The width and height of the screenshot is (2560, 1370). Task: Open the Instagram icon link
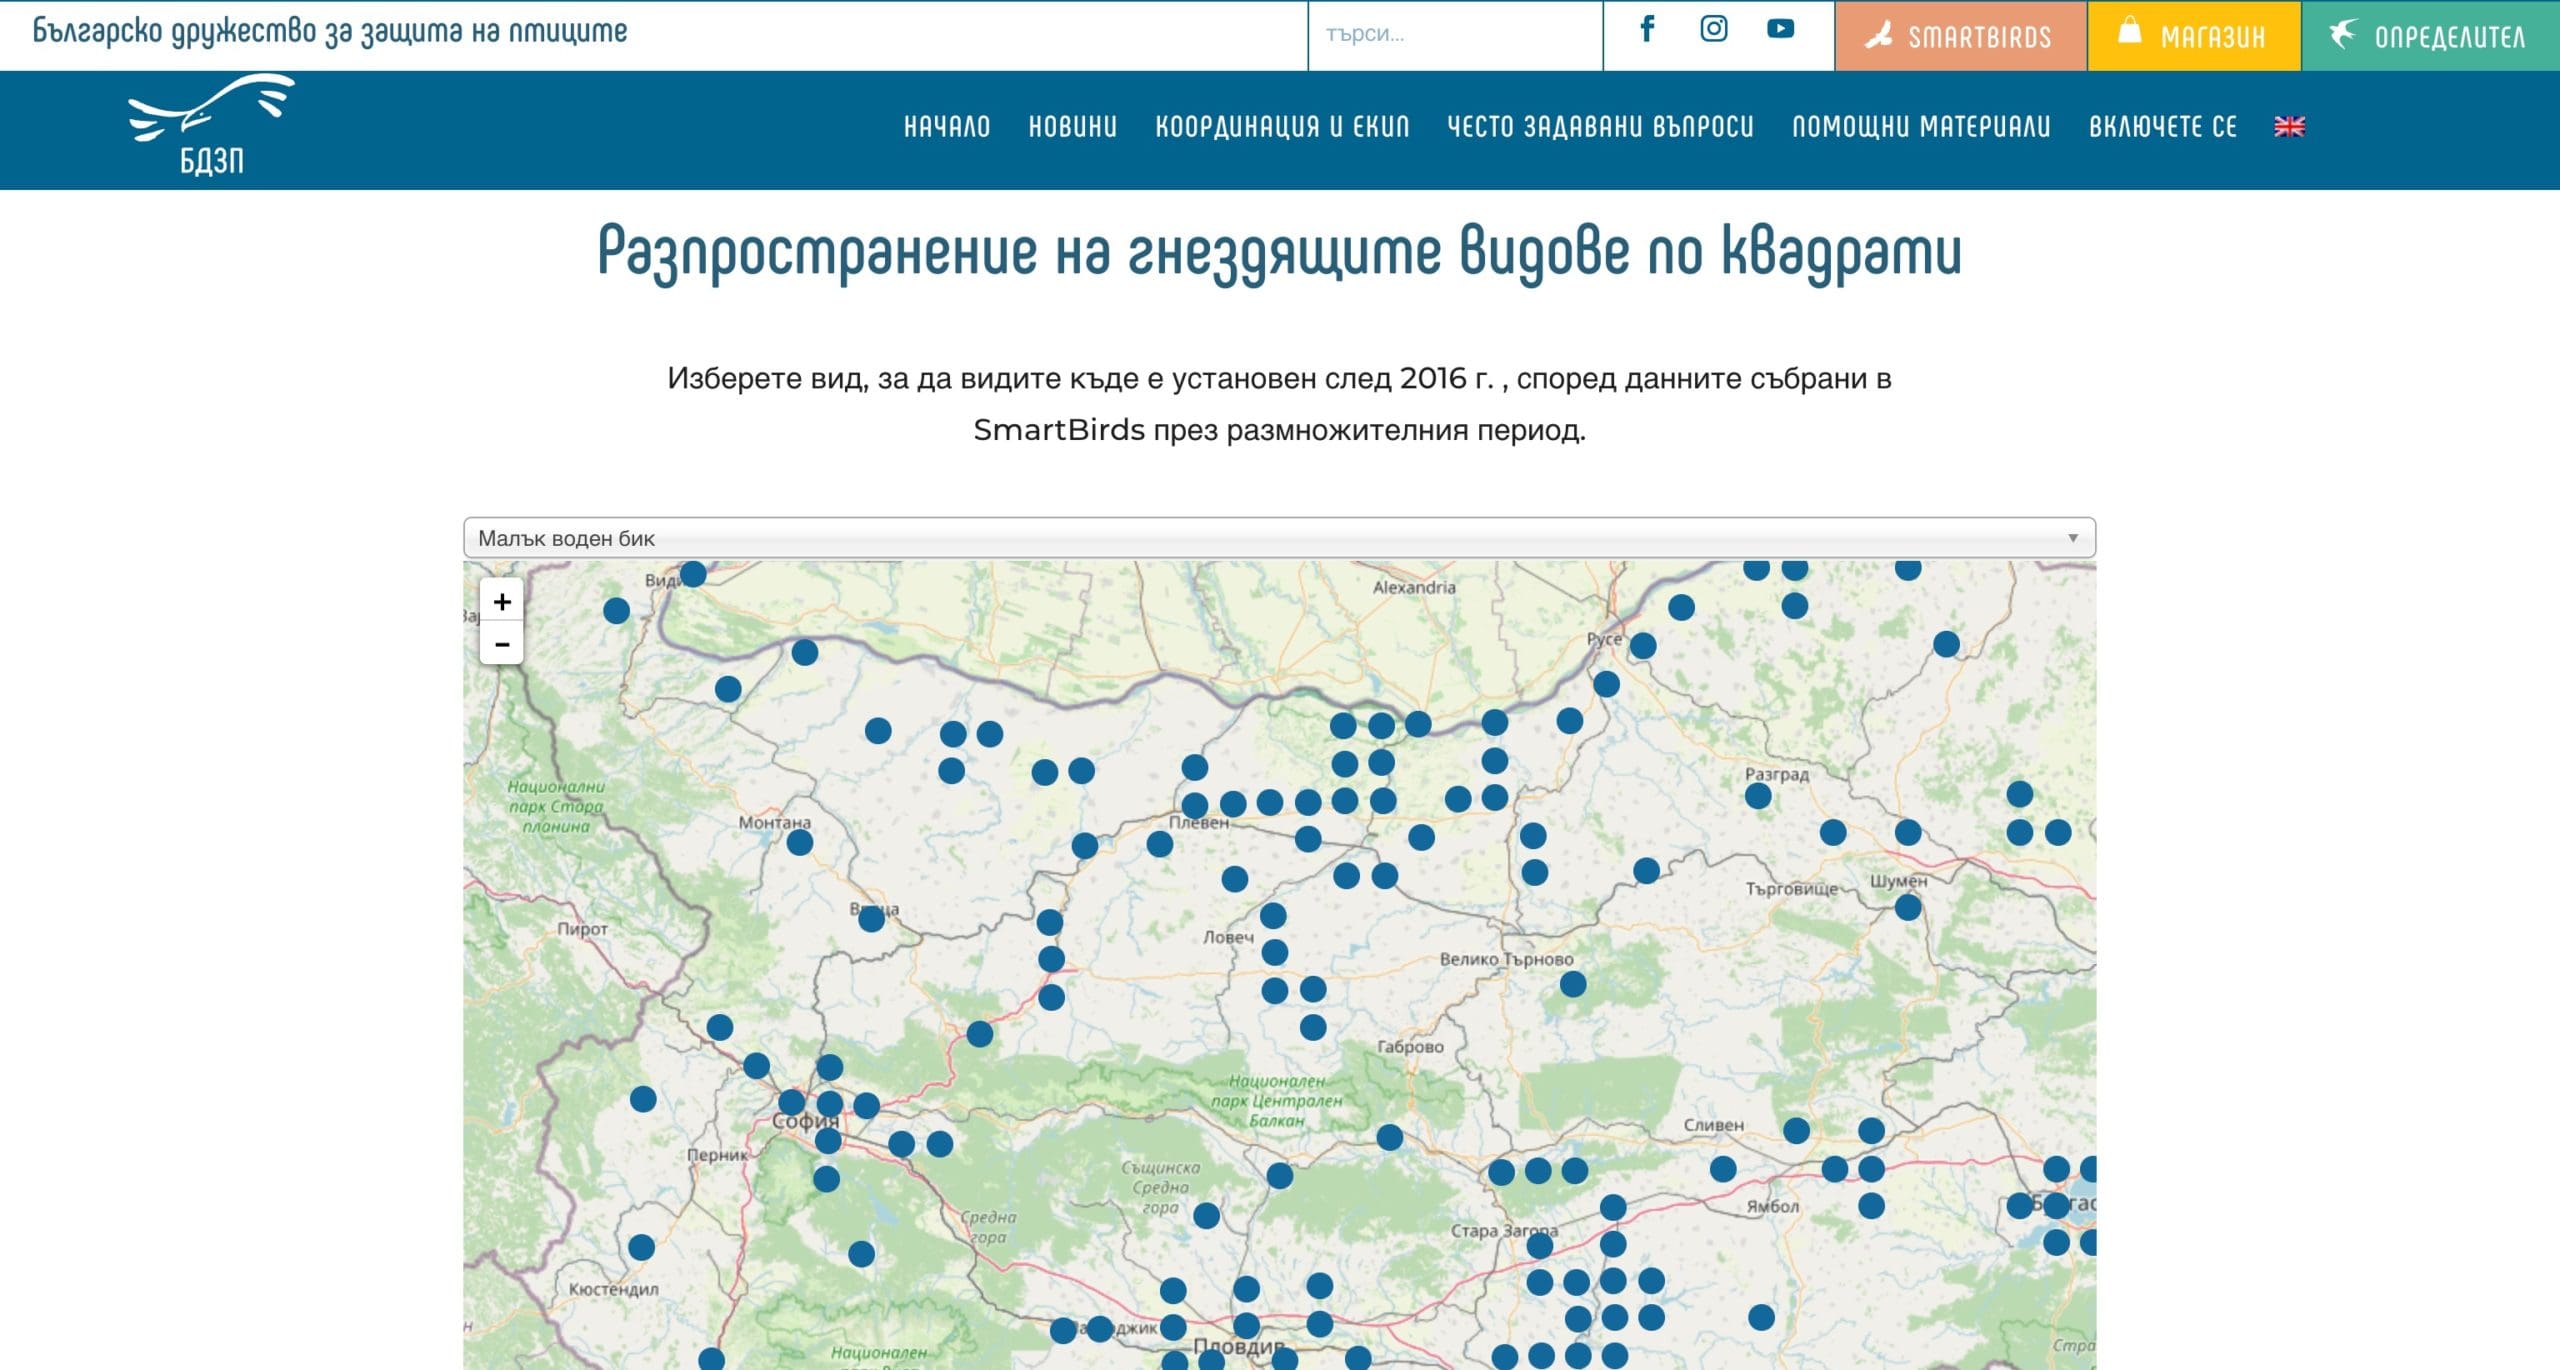pyautogui.click(x=1713, y=29)
